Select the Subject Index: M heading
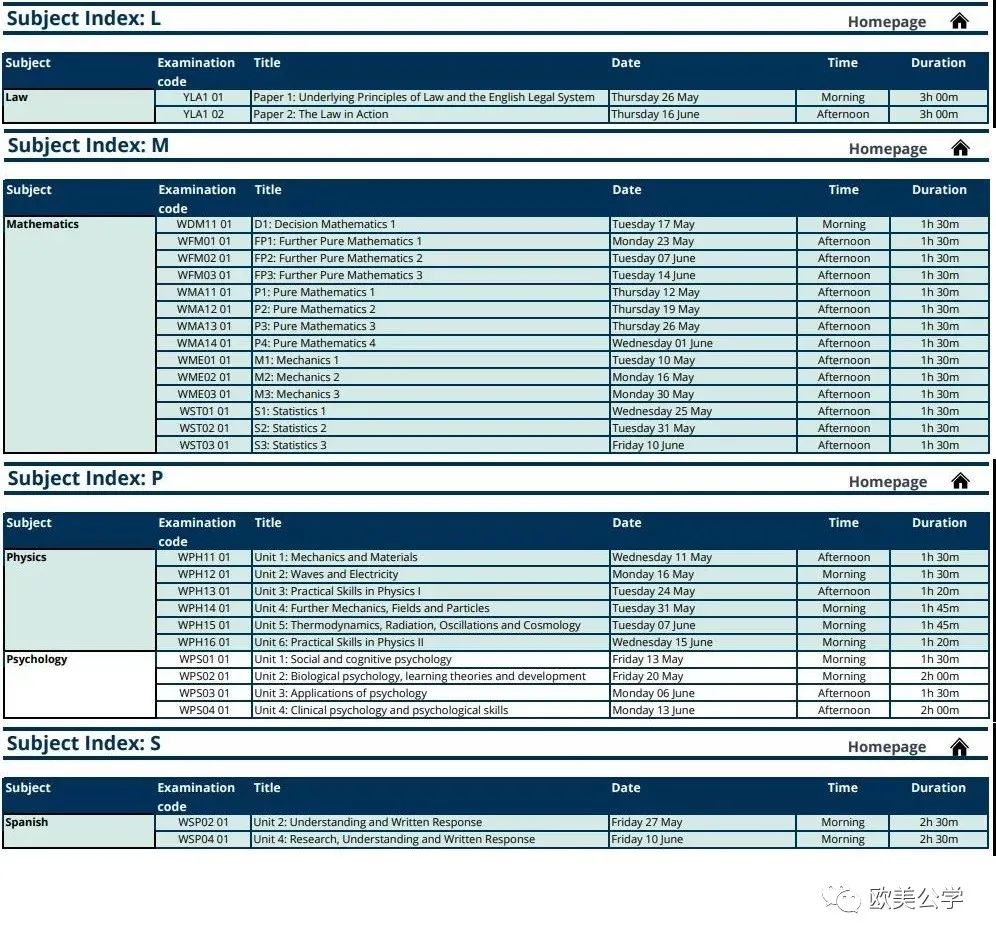 (88, 146)
